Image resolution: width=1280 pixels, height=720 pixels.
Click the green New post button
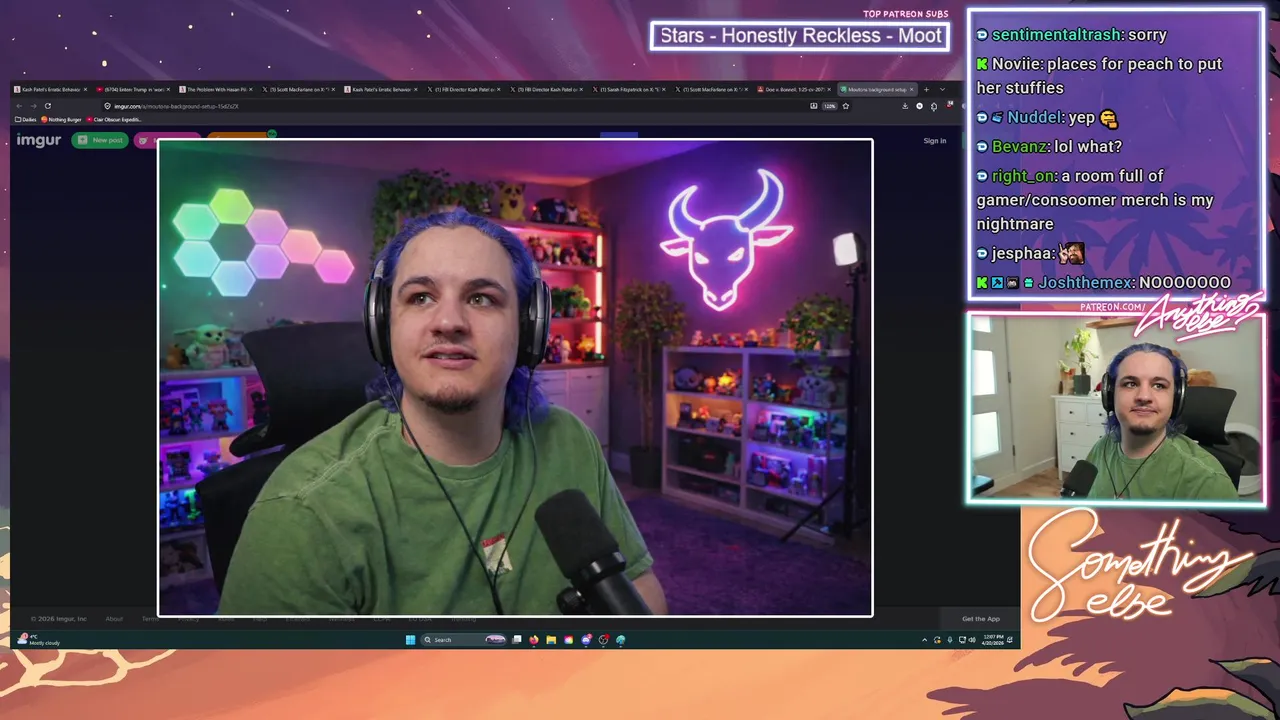(x=100, y=140)
